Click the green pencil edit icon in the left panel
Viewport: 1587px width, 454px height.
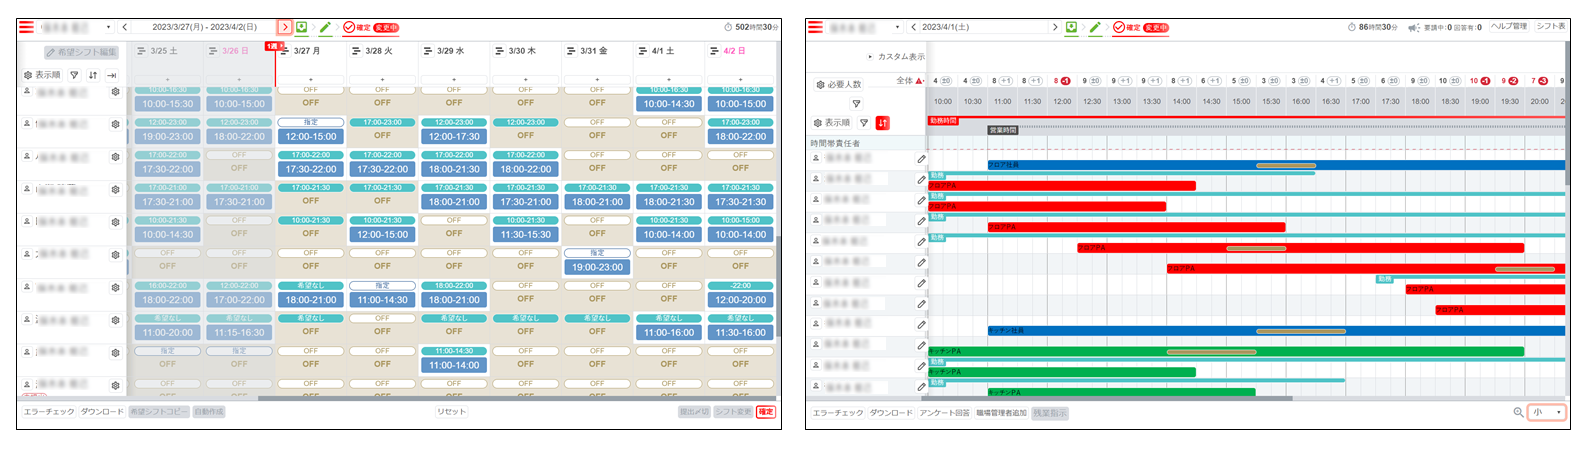(x=325, y=27)
